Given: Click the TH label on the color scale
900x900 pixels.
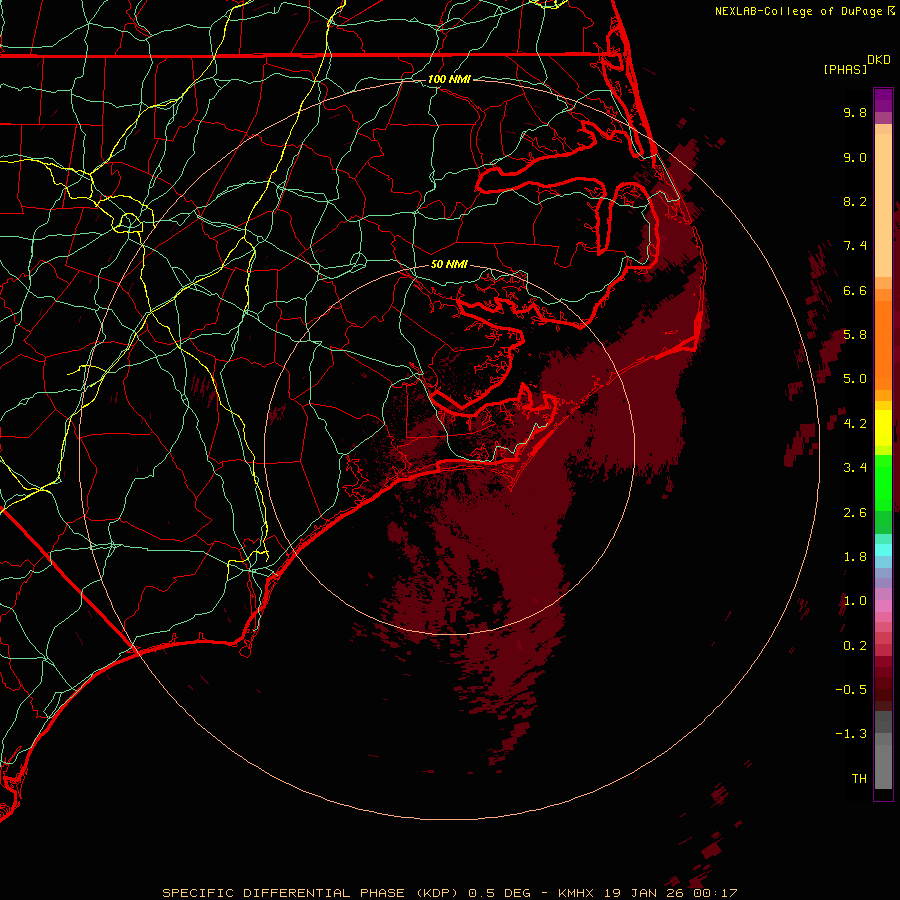Looking at the screenshot, I should point(859,779).
